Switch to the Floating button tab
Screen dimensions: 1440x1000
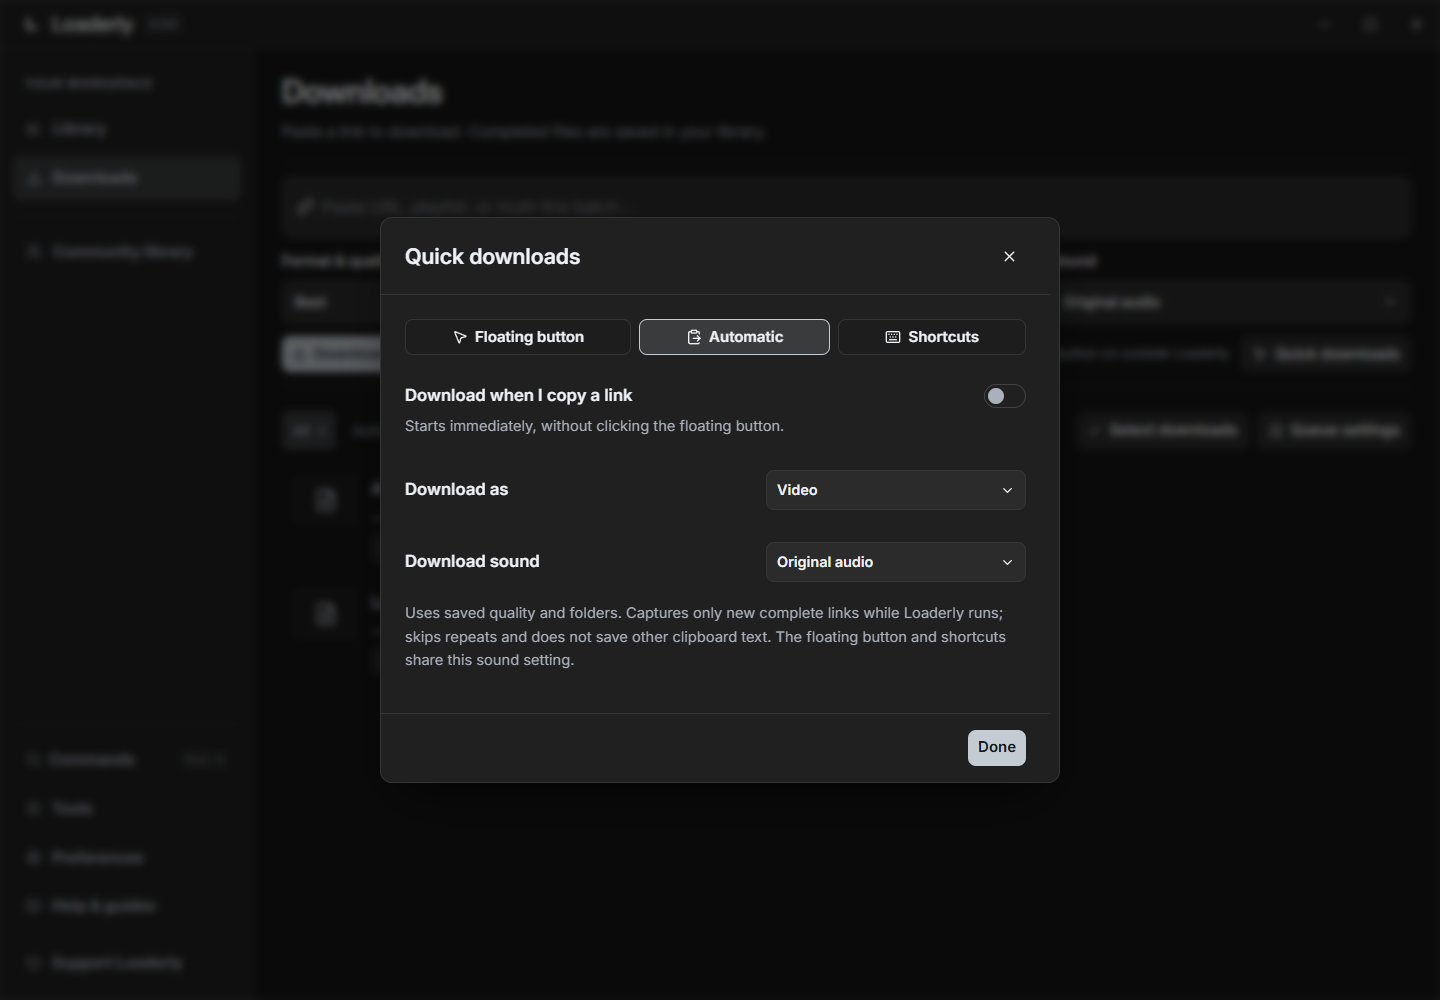(x=518, y=337)
